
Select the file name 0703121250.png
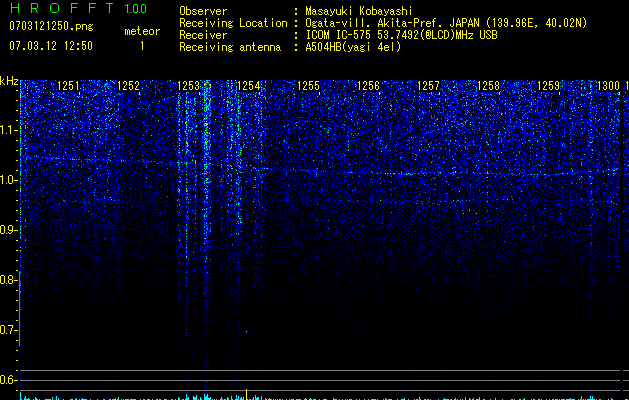51,26
